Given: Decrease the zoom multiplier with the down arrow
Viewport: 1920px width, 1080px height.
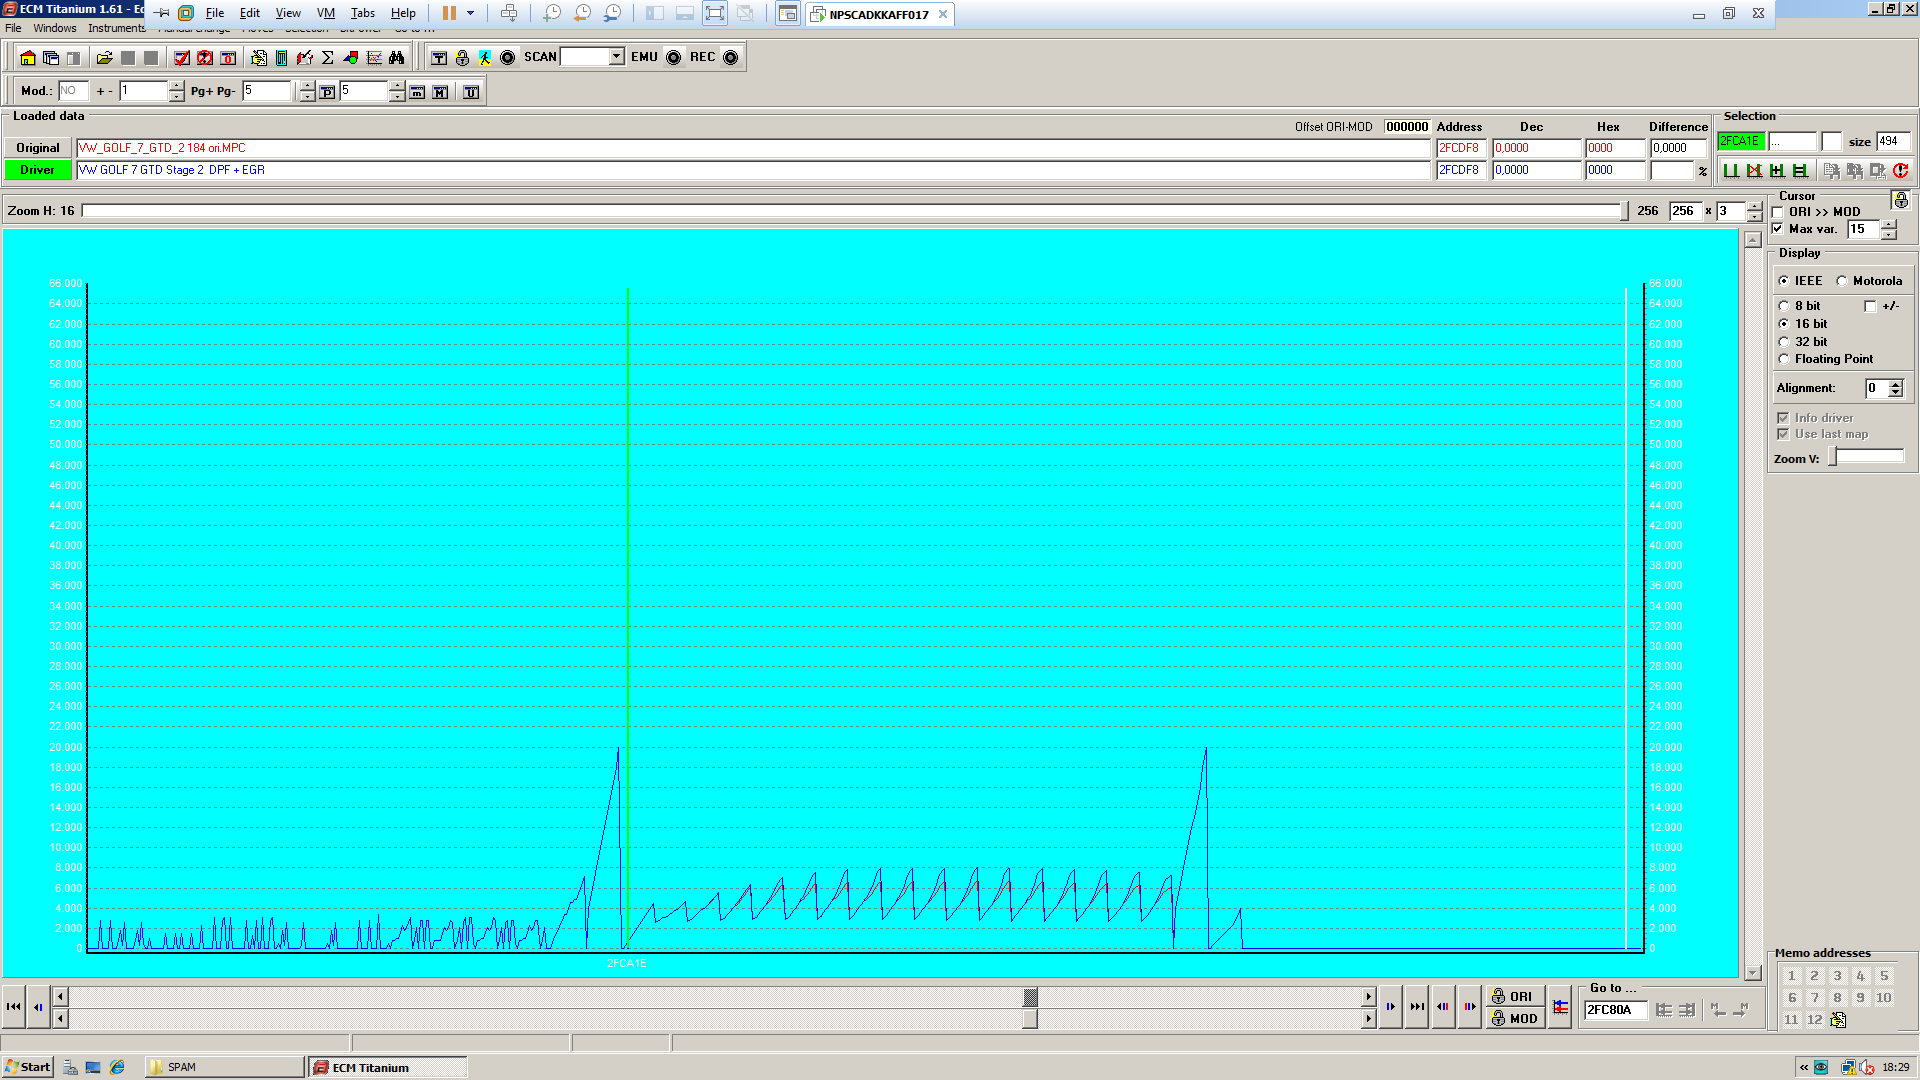Looking at the screenshot, I should pyautogui.click(x=1755, y=216).
